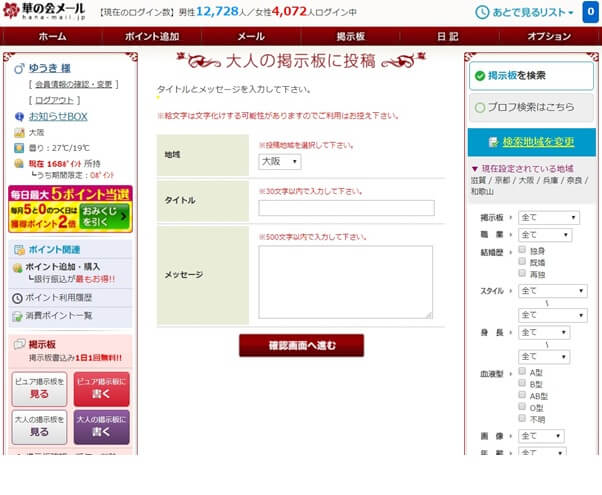Open the blue notification counter badge
The image size is (602, 495).
click(x=590, y=12)
